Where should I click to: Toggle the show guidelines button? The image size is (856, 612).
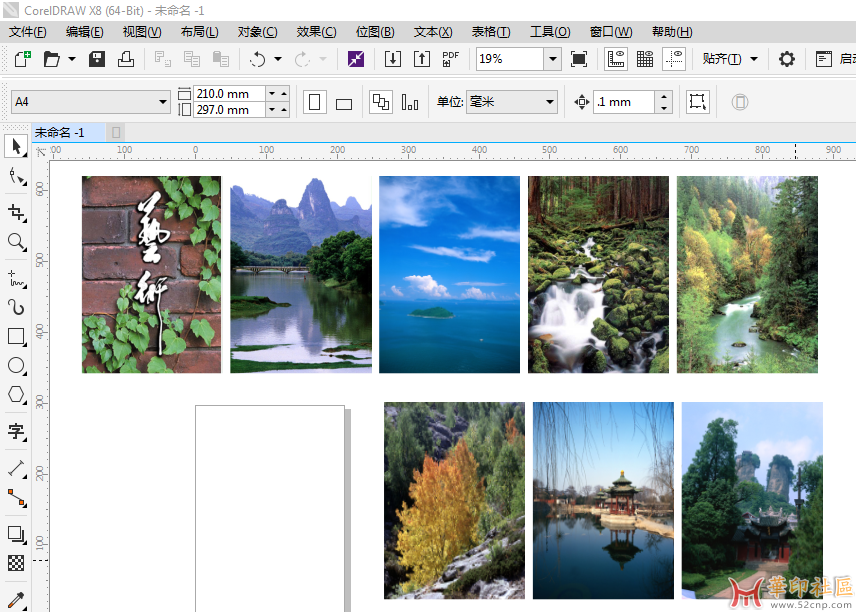674,58
